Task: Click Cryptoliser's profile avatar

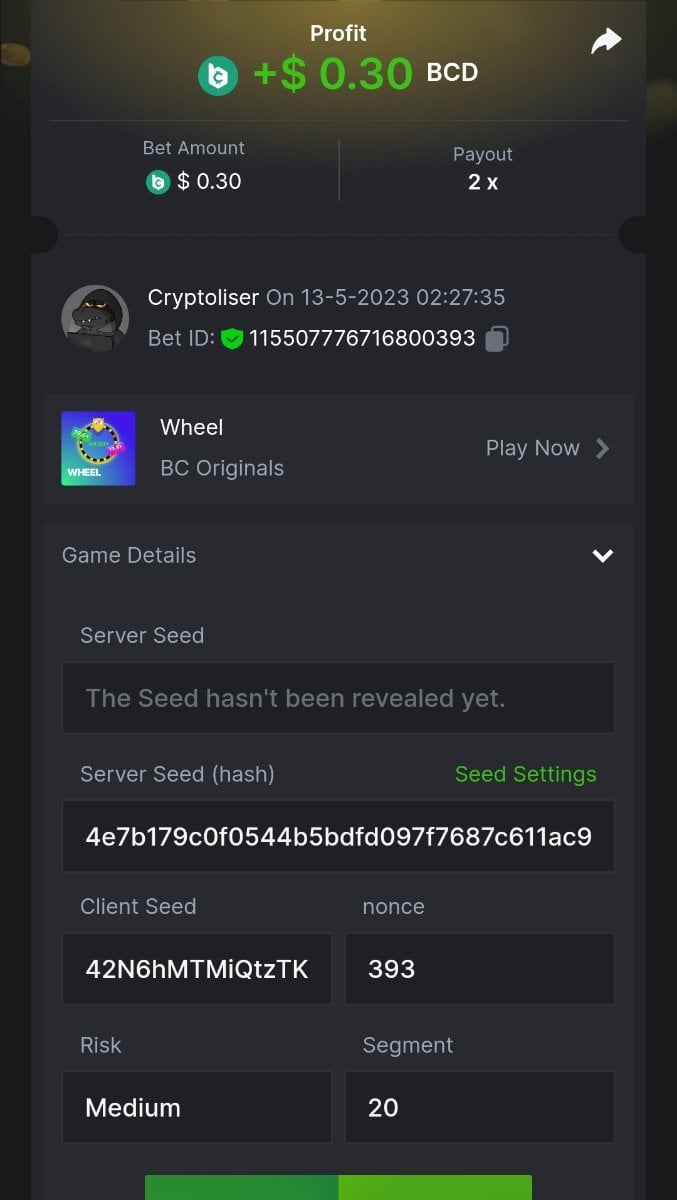Action: [95, 319]
